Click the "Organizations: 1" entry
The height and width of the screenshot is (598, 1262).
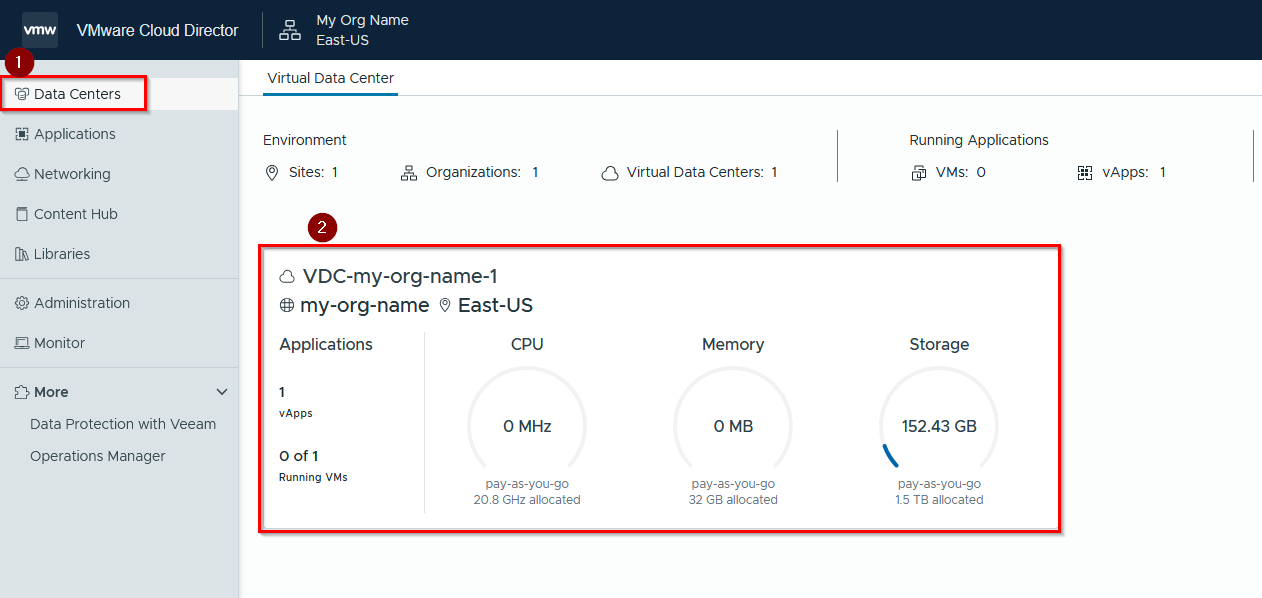(470, 173)
